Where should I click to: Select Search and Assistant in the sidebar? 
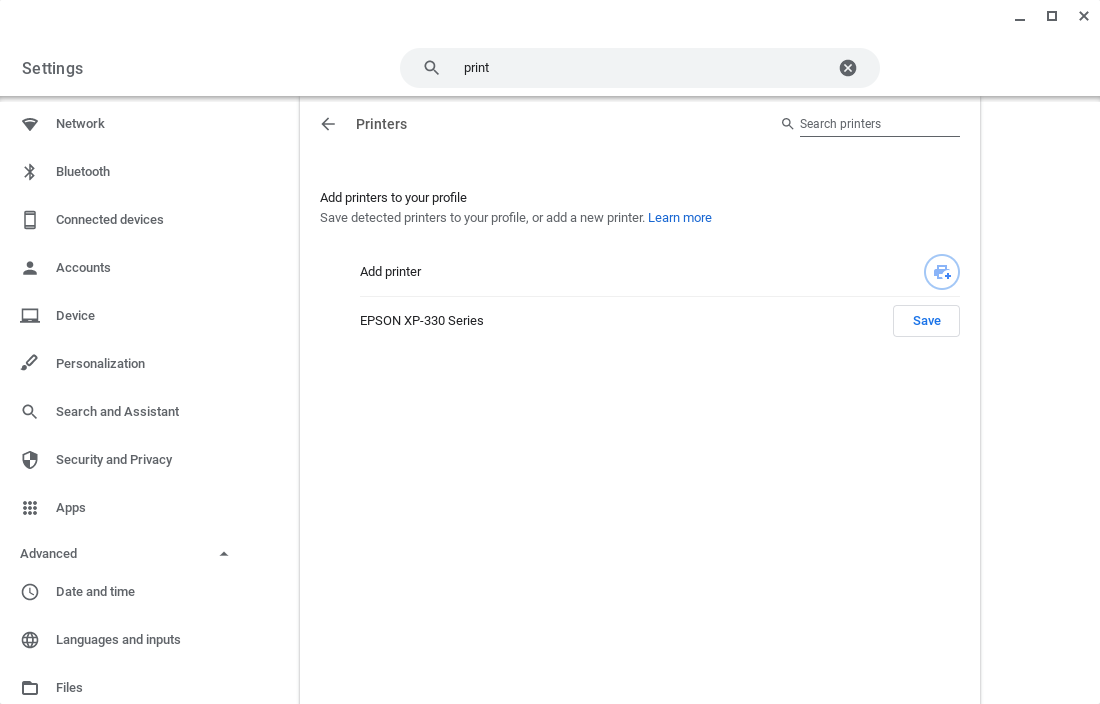pos(117,412)
